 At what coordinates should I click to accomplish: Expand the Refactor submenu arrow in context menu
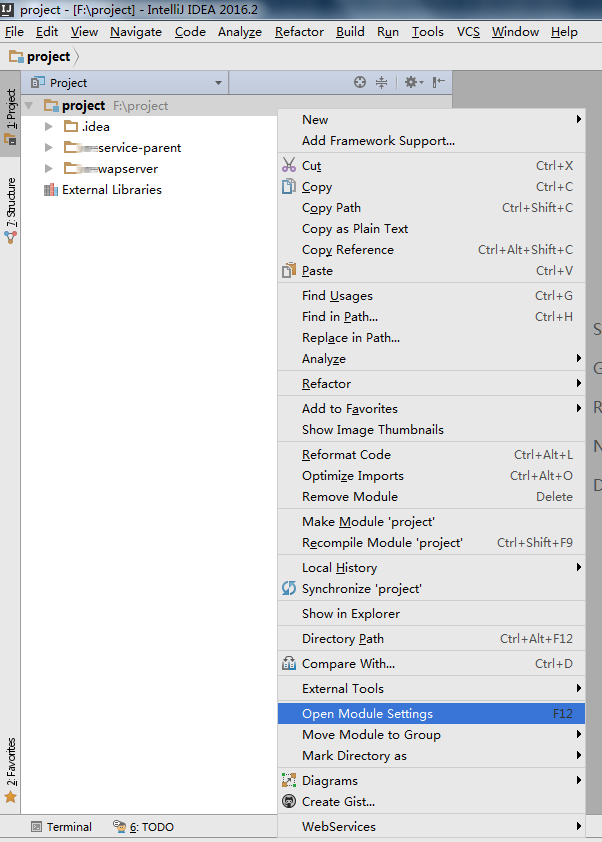[x=578, y=383]
